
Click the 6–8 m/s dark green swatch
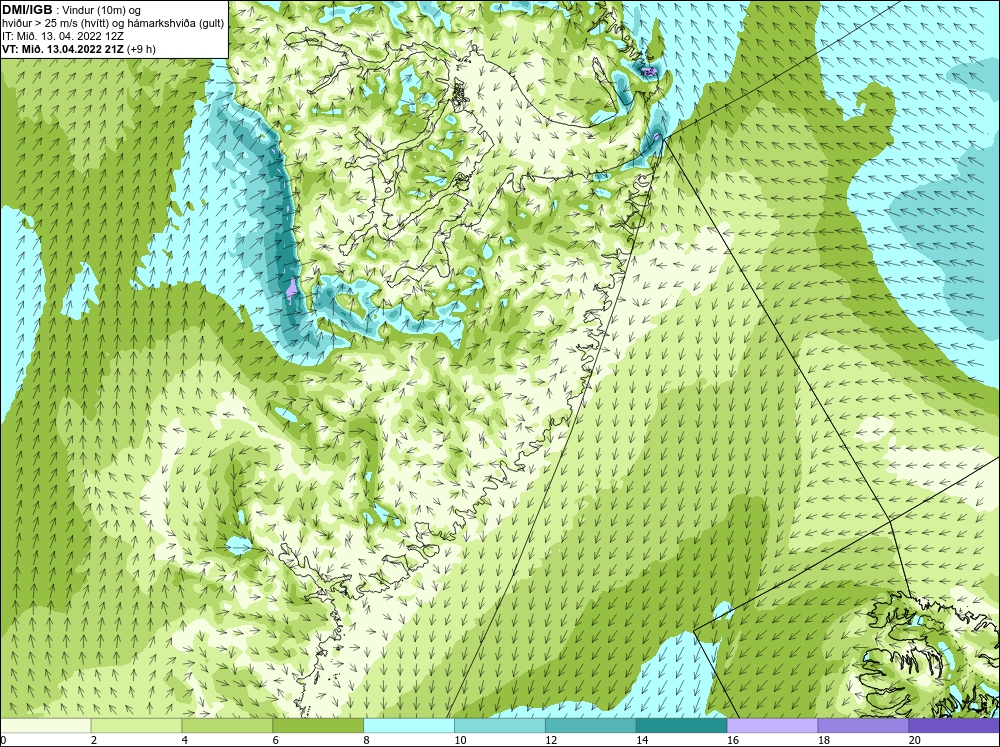tap(318, 725)
